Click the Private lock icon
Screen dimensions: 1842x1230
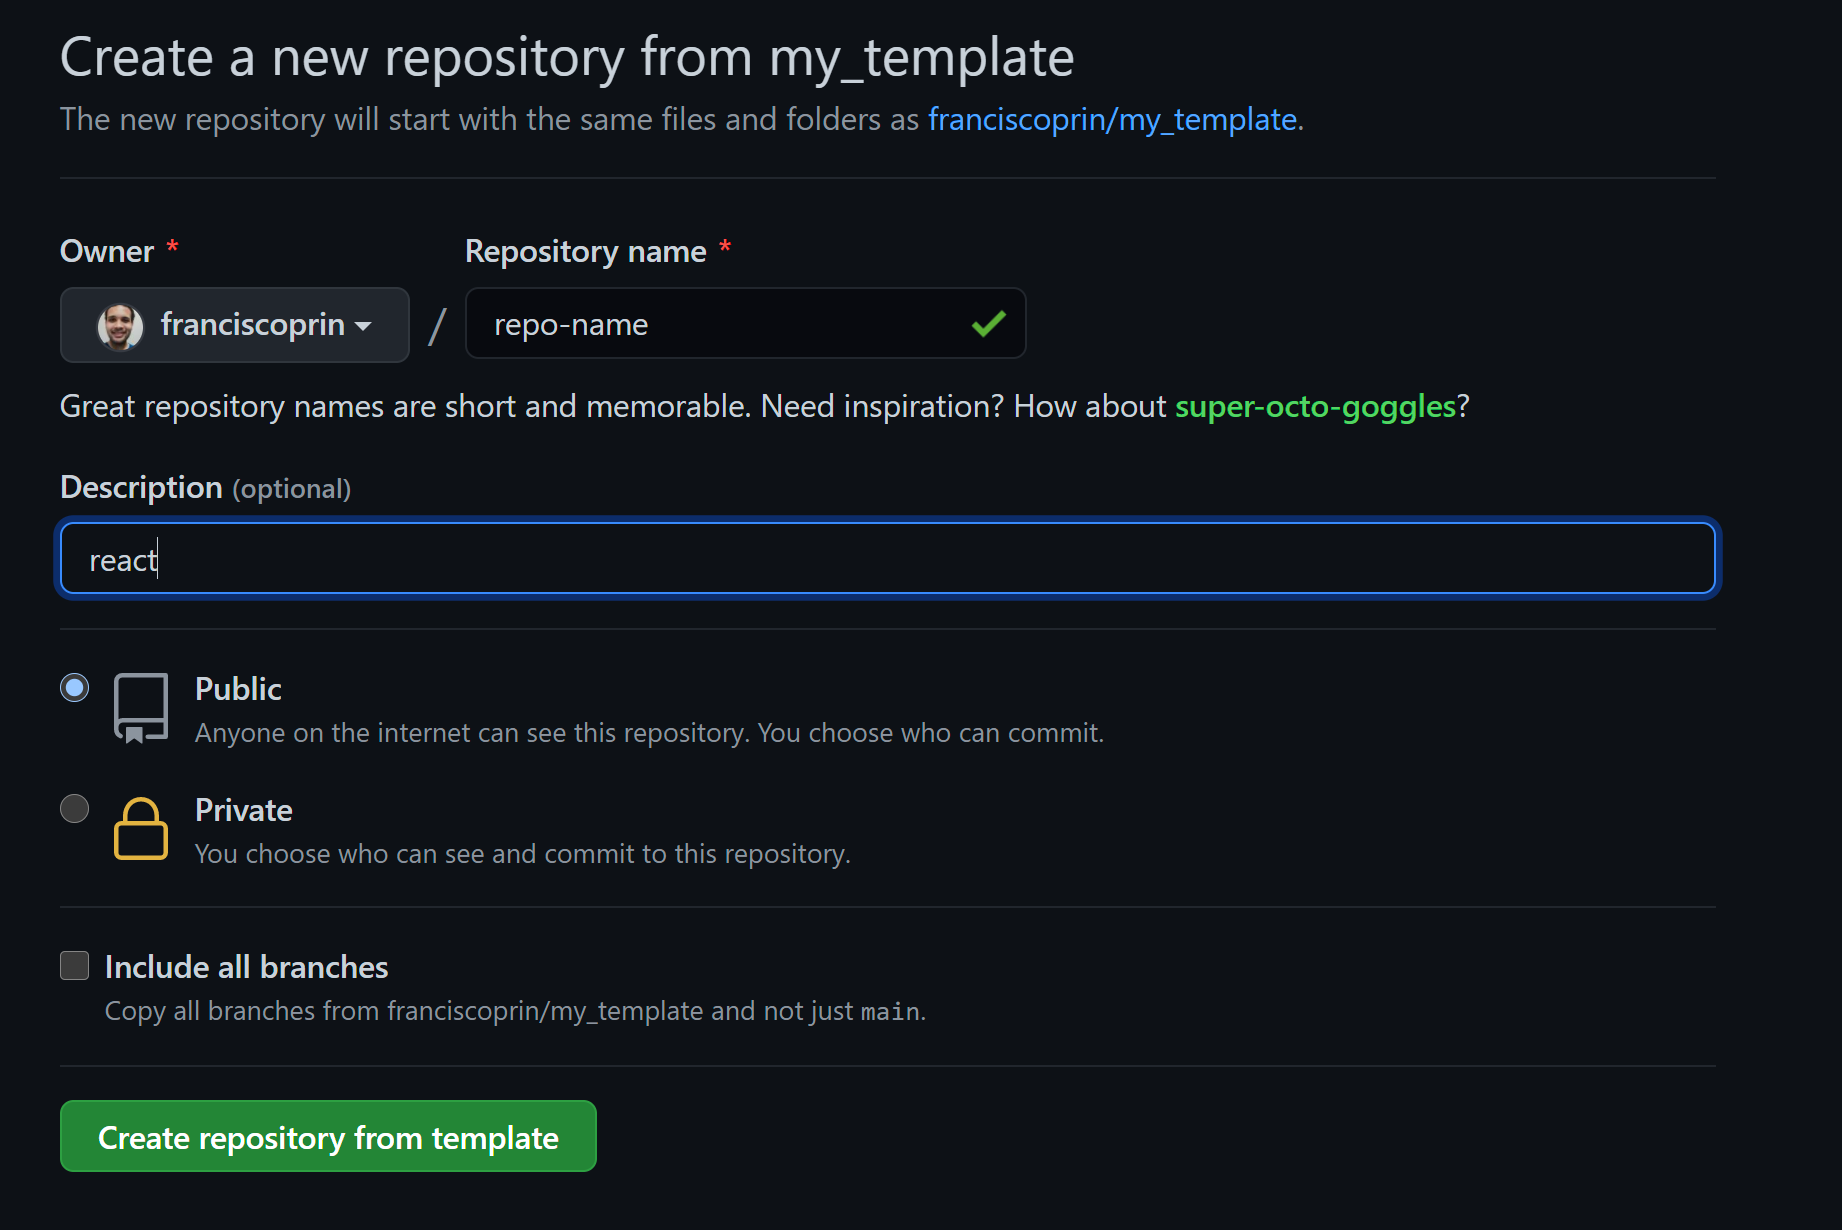(141, 829)
